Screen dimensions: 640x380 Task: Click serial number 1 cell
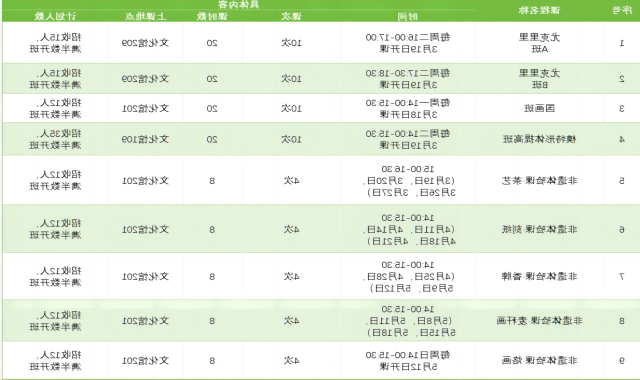(x=622, y=43)
